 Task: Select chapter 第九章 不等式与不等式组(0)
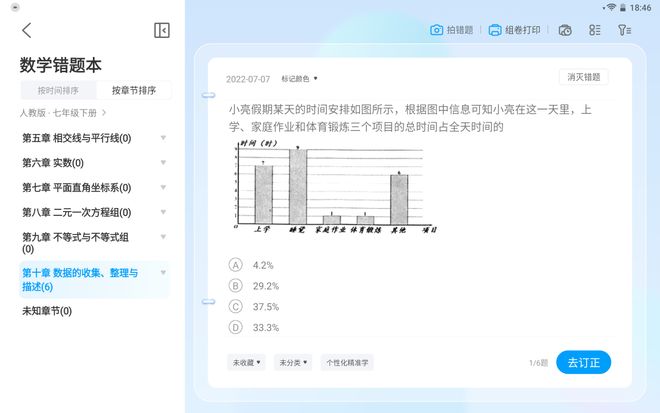click(75, 243)
